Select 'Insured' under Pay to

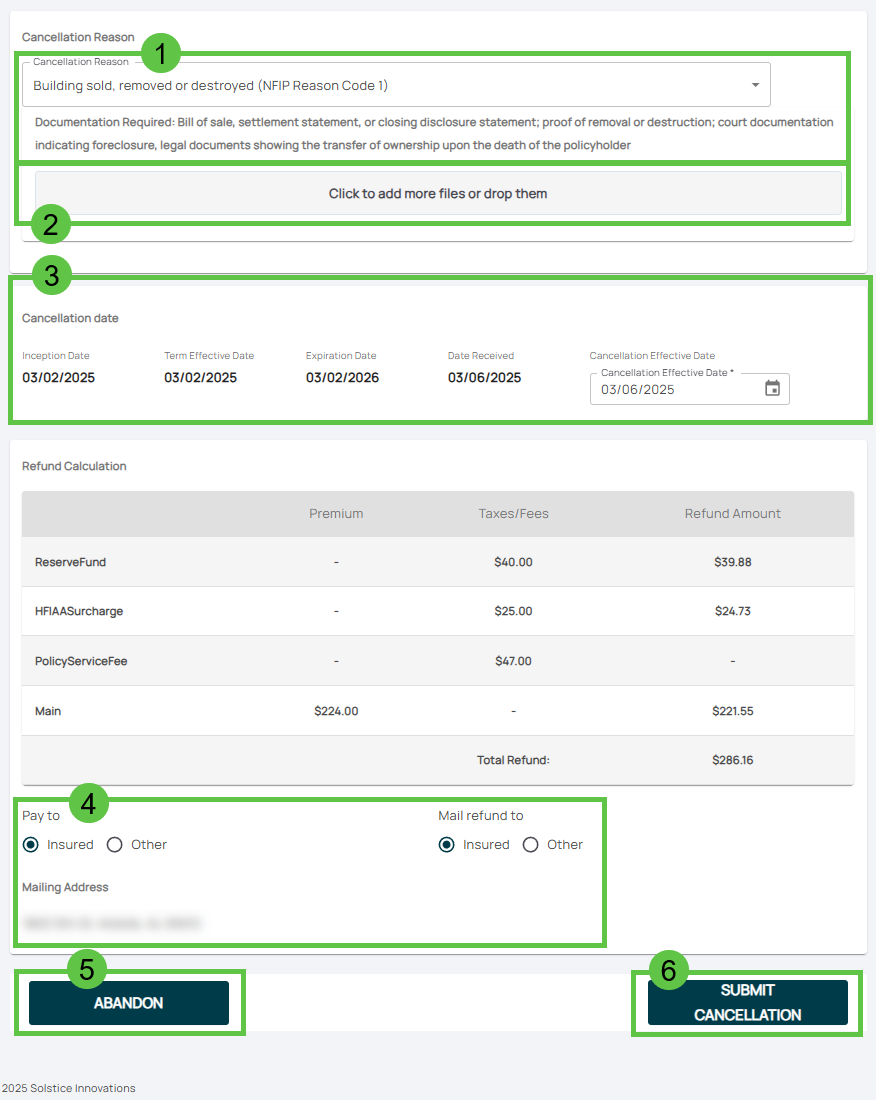coord(31,845)
